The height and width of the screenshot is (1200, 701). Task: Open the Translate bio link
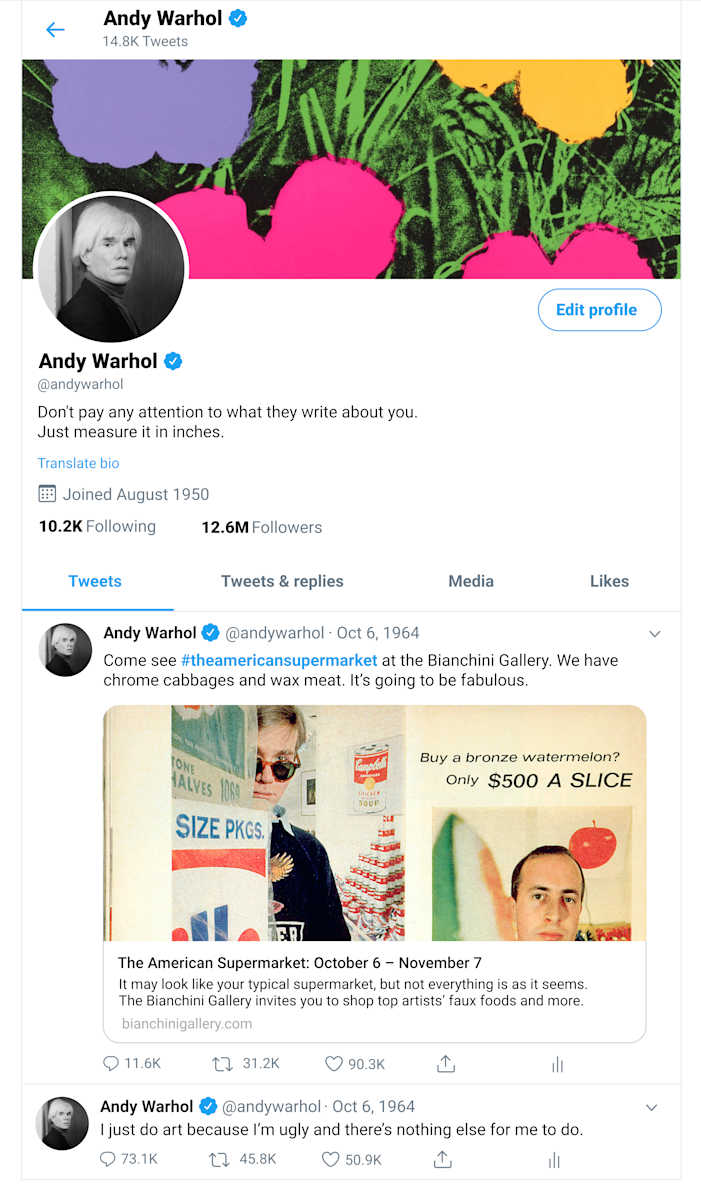78,463
